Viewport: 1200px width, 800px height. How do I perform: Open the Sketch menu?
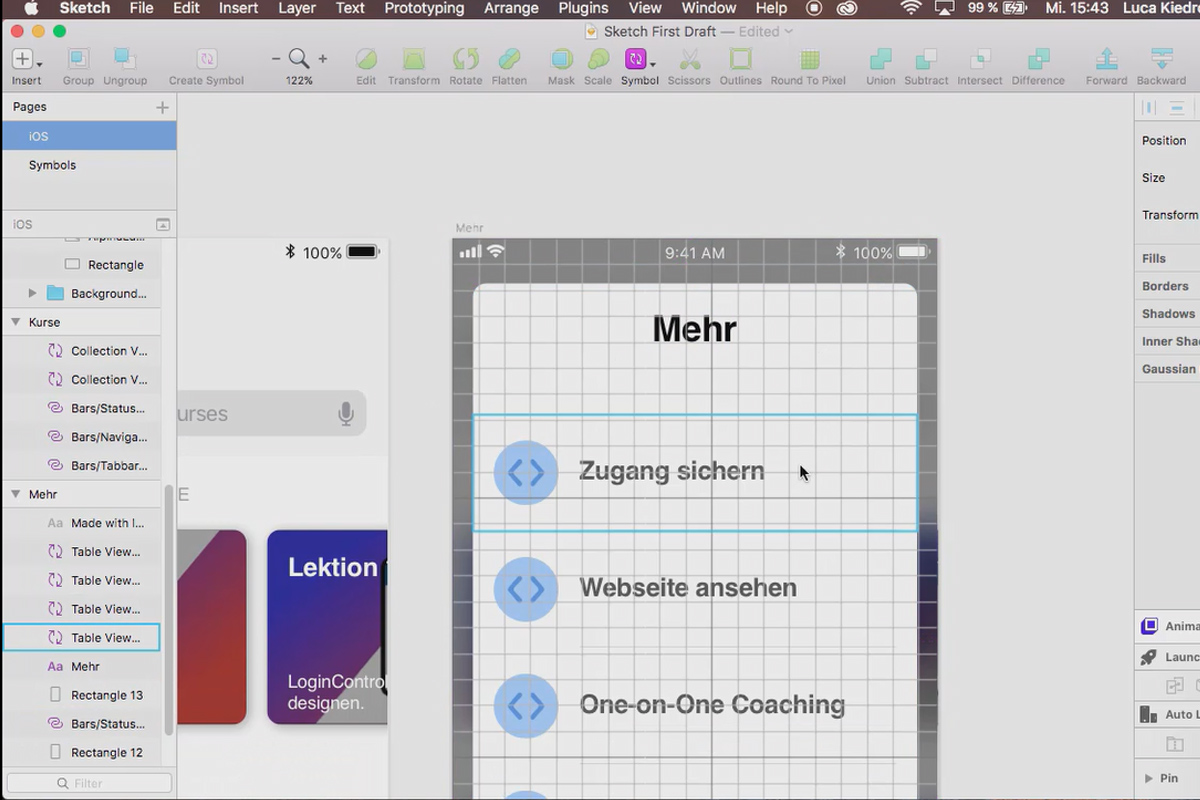pyautogui.click(x=85, y=8)
